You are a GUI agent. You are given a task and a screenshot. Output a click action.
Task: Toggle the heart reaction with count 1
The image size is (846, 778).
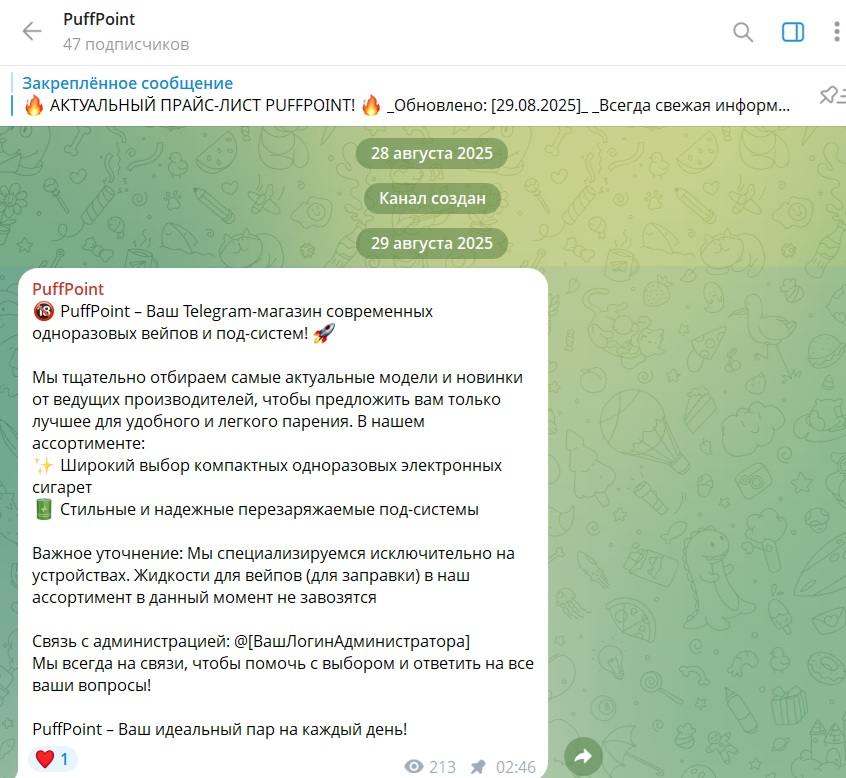tap(52, 759)
